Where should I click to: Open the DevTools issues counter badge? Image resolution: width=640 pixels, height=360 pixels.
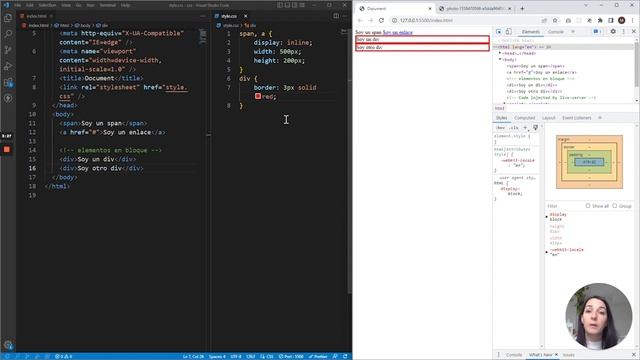[597, 31]
